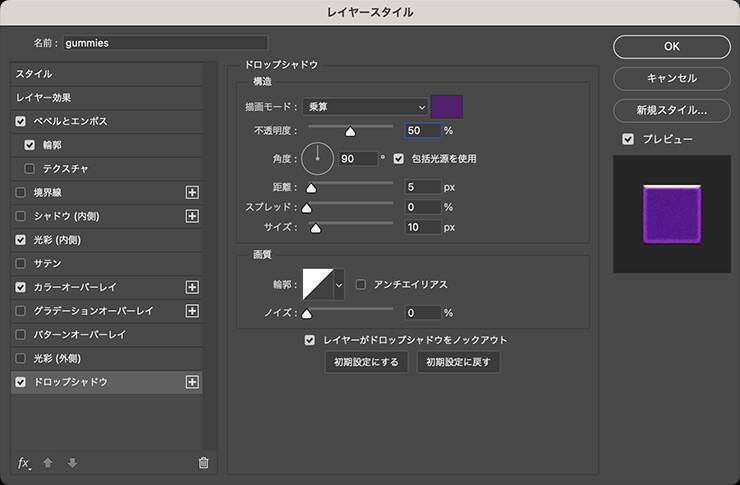Enable the アンチエイリアス checkbox
Image resolution: width=740 pixels, height=485 pixels.
coord(362,285)
